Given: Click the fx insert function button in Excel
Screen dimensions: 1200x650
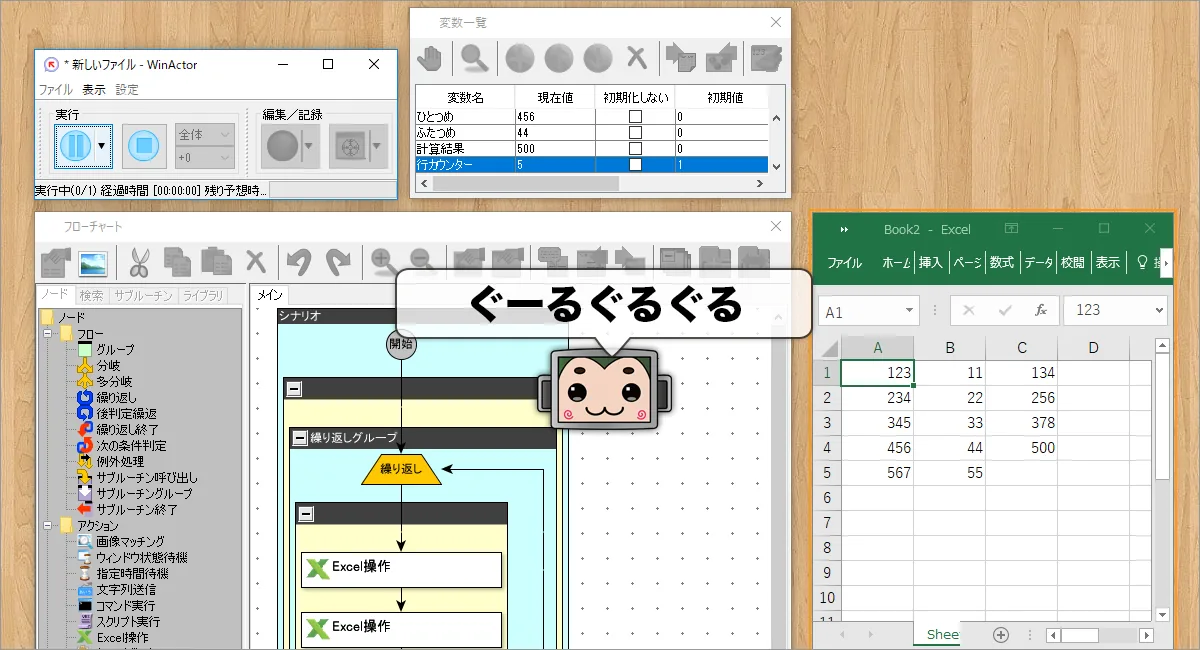Looking at the screenshot, I should click(x=1040, y=311).
